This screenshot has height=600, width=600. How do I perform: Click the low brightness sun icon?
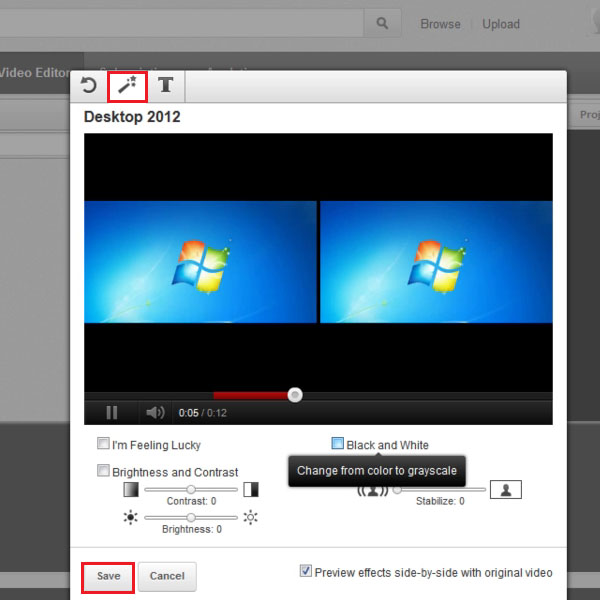[x=130, y=517]
